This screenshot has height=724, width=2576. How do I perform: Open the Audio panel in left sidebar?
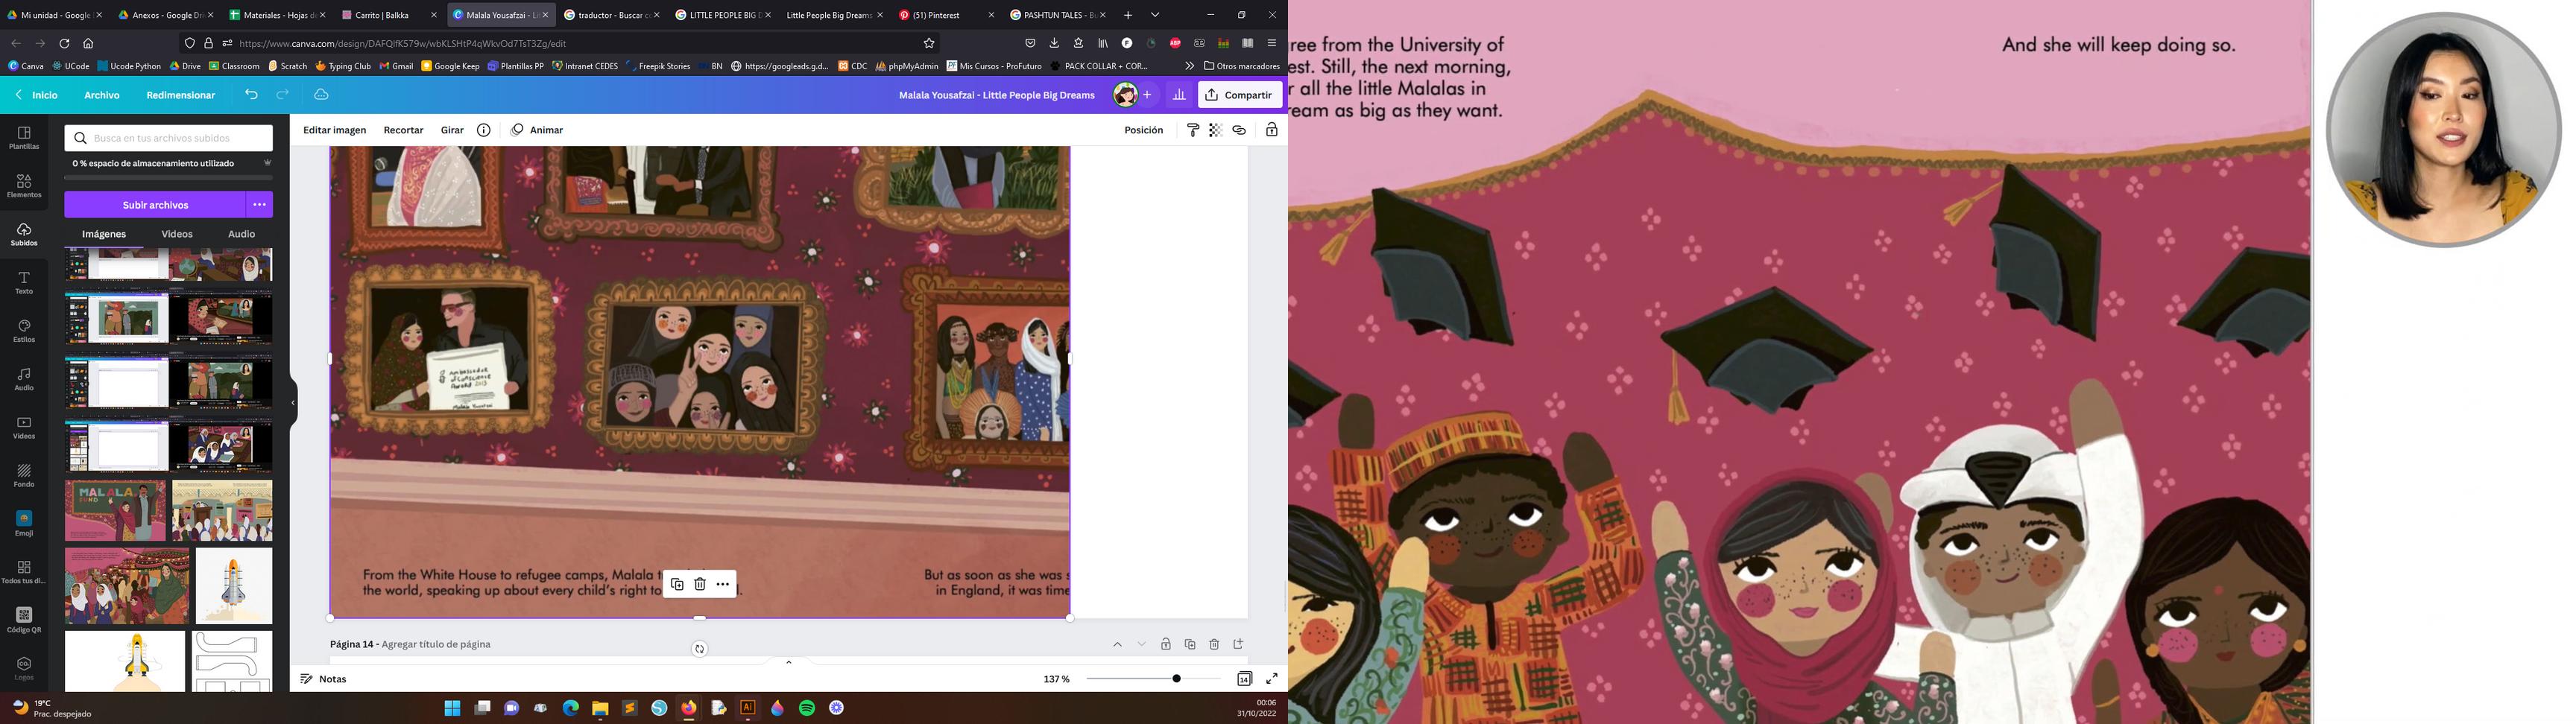point(24,379)
